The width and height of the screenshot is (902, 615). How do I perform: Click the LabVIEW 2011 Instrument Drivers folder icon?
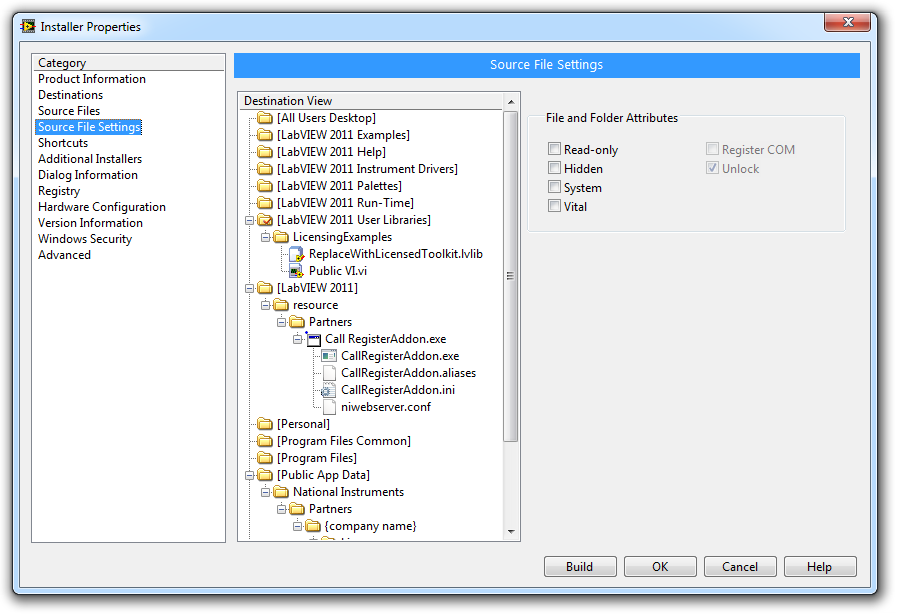(265, 169)
